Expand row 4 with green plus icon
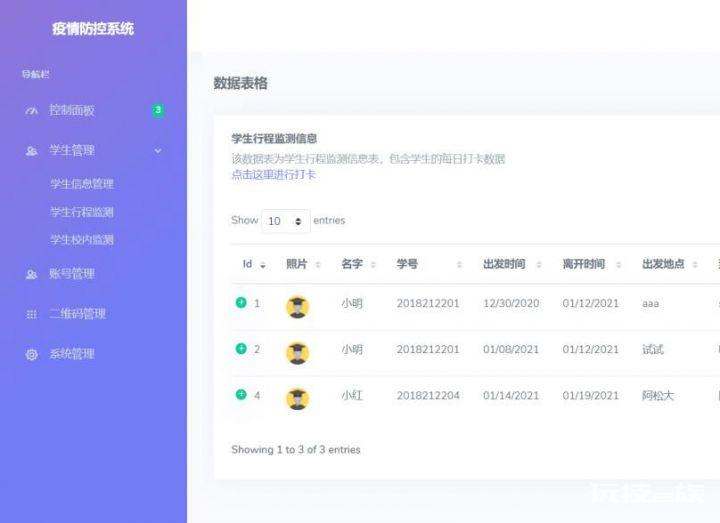 pos(241,394)
